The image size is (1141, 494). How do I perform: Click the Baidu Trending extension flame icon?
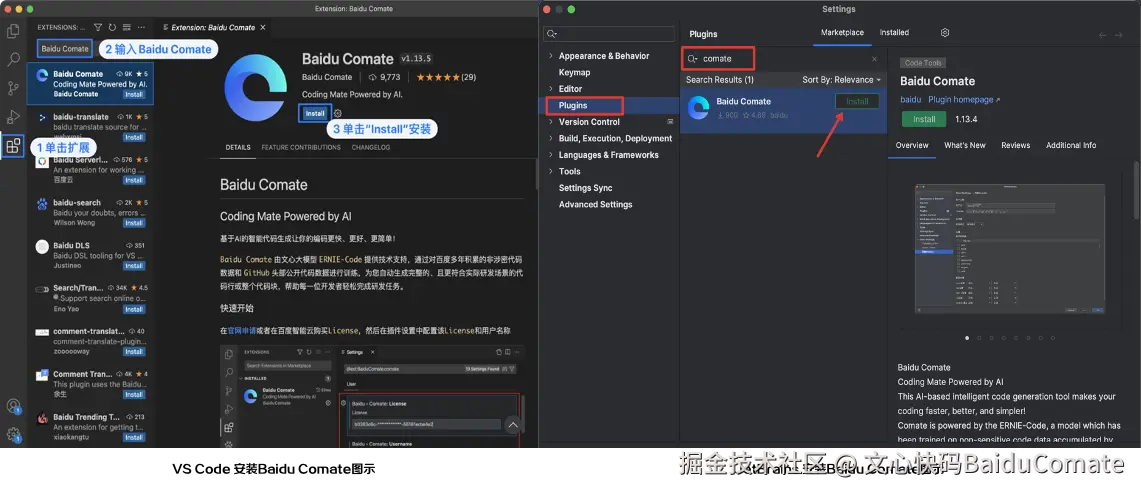click(41, 418)
